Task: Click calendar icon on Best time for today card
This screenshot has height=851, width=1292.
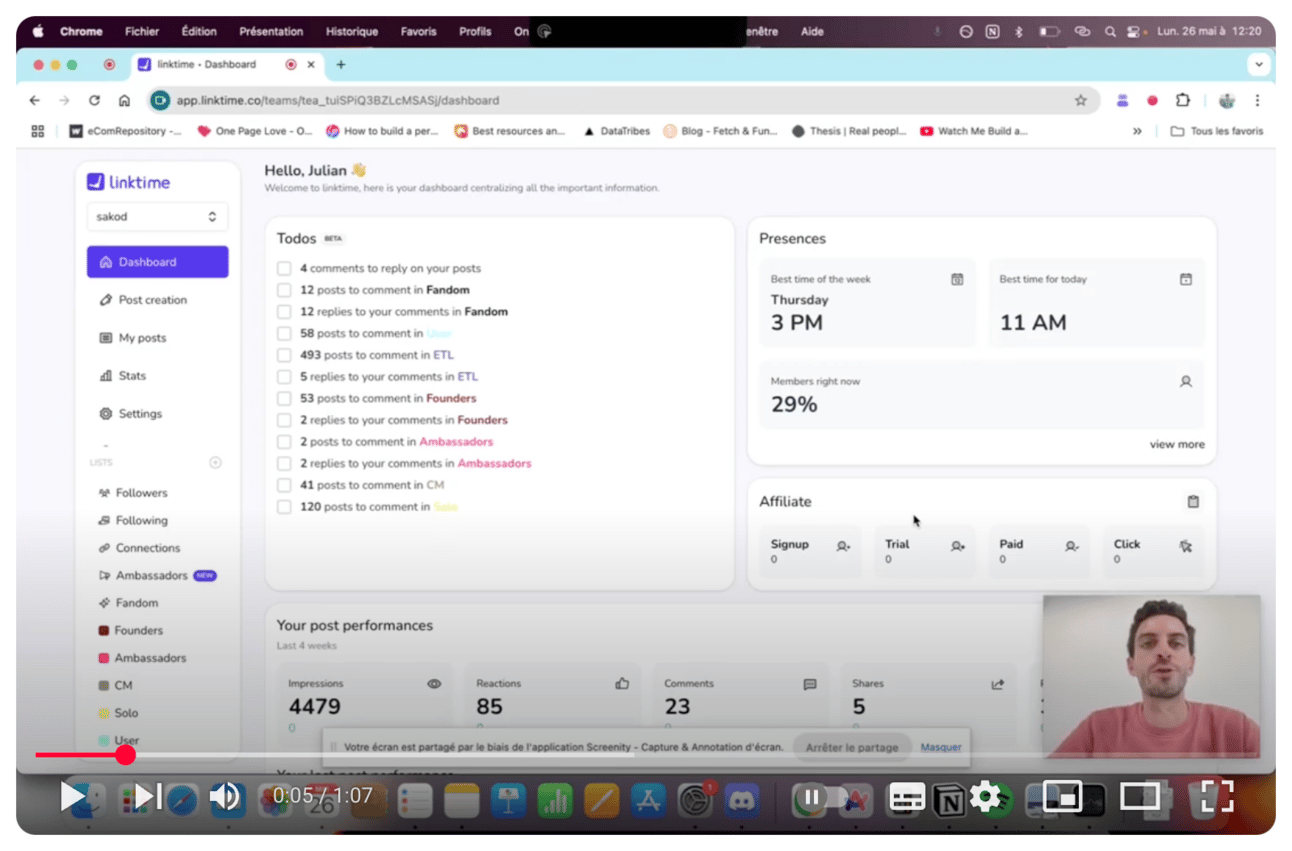Action: pos(1186,279)
